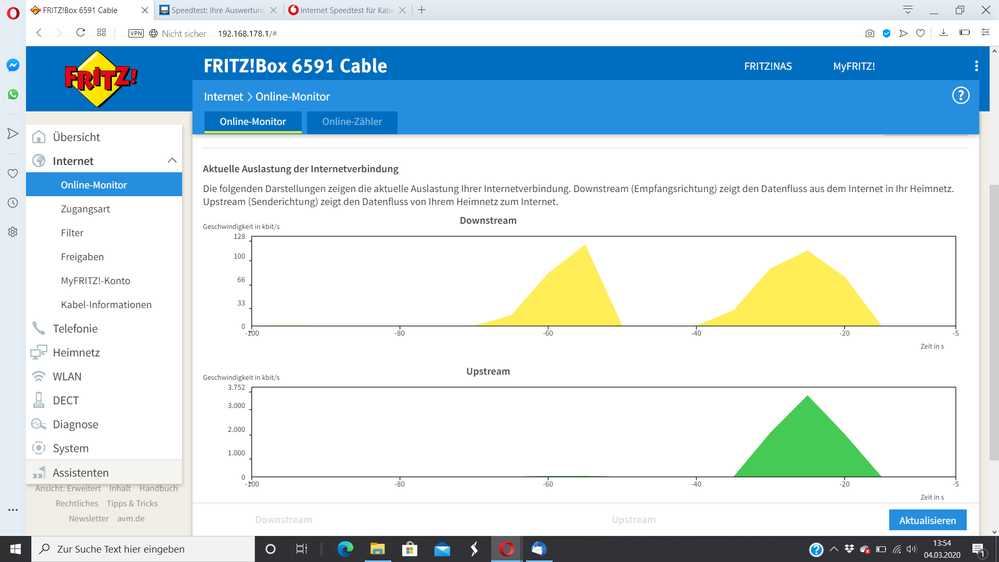Open FRITZ!Box three-dot menu

[x=976, y=66]
